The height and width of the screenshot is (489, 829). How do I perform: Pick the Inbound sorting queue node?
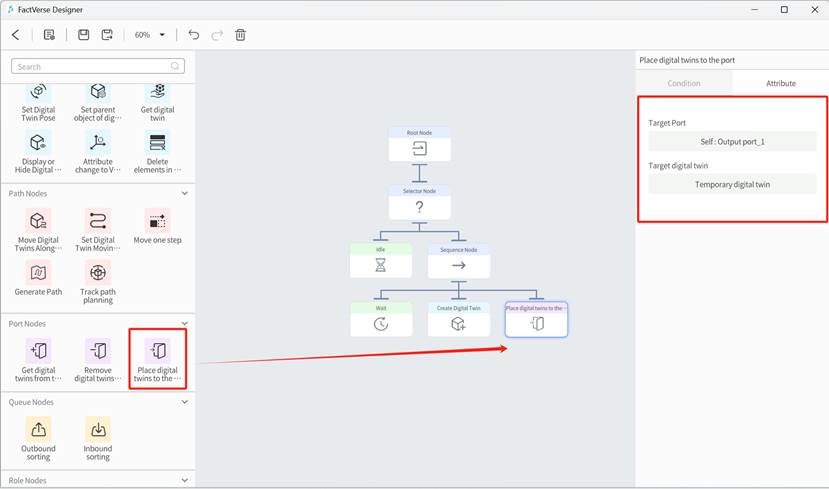click(x=98, y=430)
